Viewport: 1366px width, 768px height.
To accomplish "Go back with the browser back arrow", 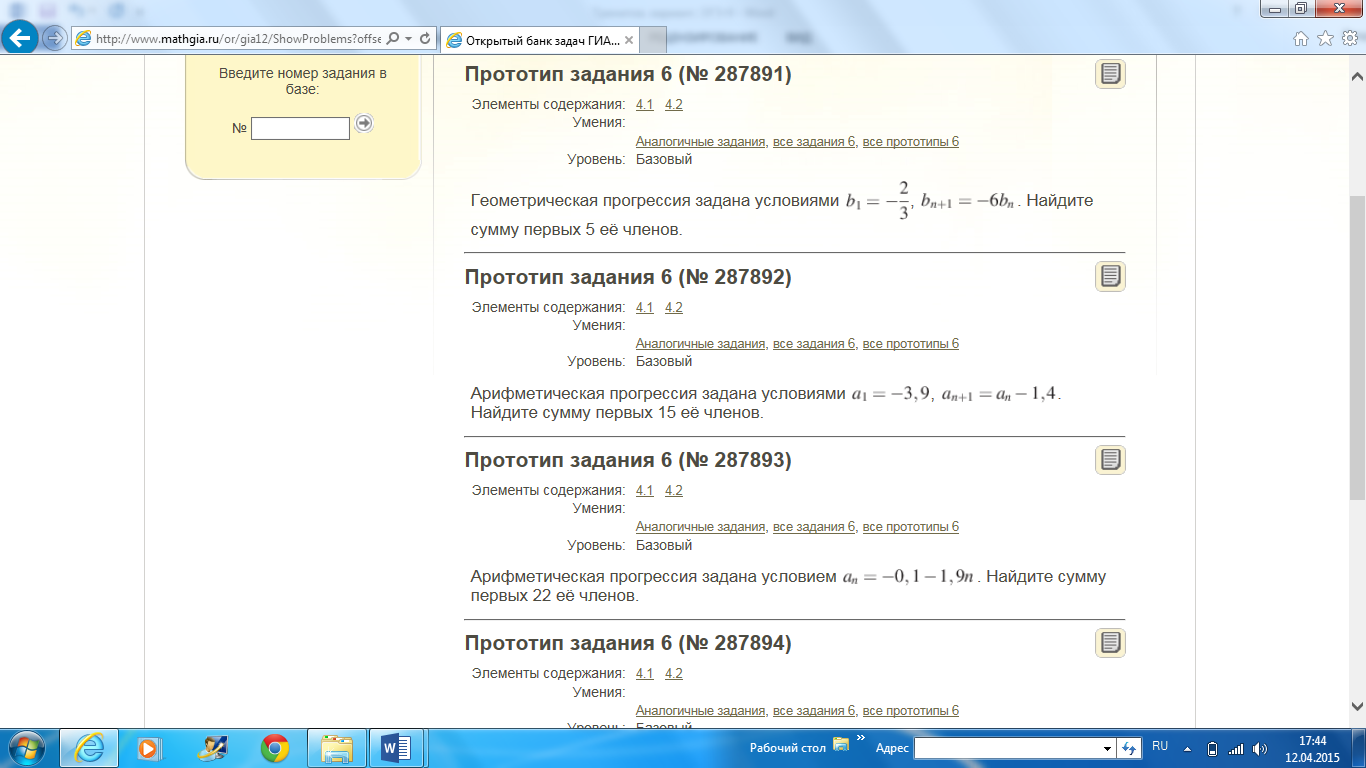I will [21, 38].
